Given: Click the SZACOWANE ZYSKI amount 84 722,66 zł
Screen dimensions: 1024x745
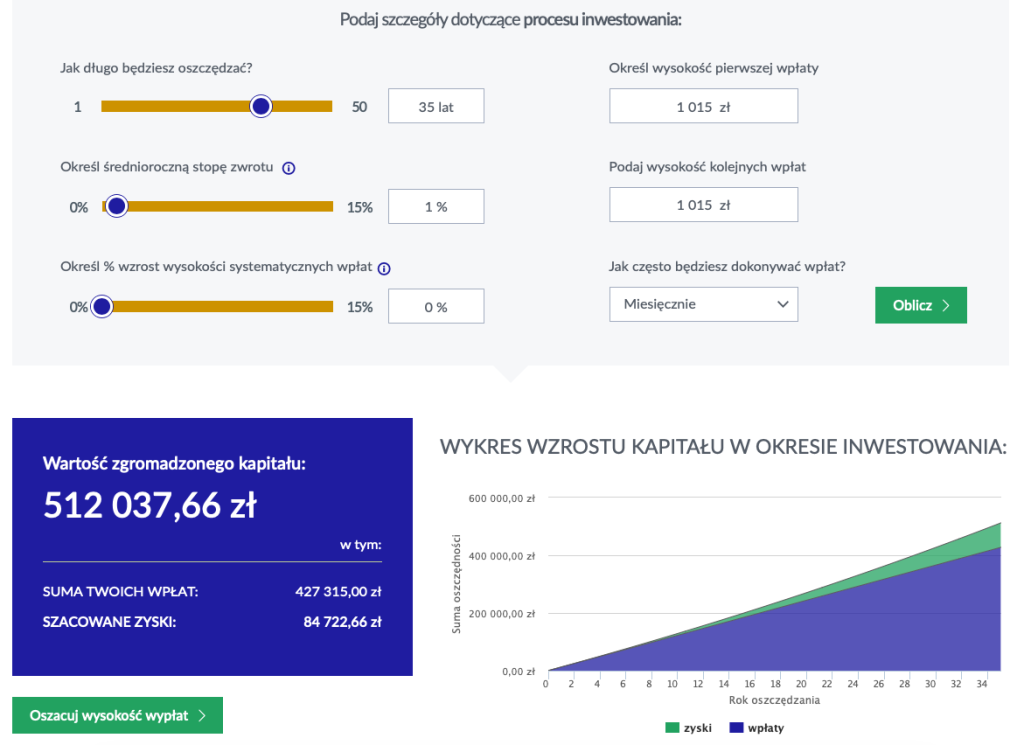Looking at the screenshot, I should click(x=342, y=622).
